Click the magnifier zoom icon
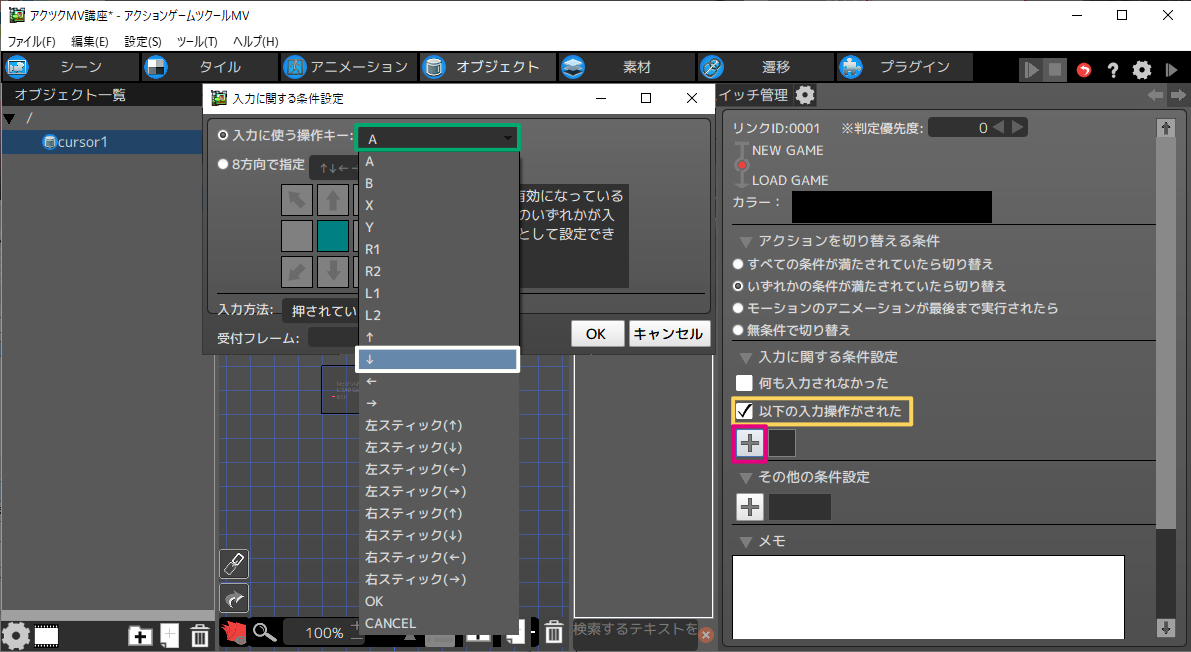The width and height of the screenshot is (1191, 652). 264,631
